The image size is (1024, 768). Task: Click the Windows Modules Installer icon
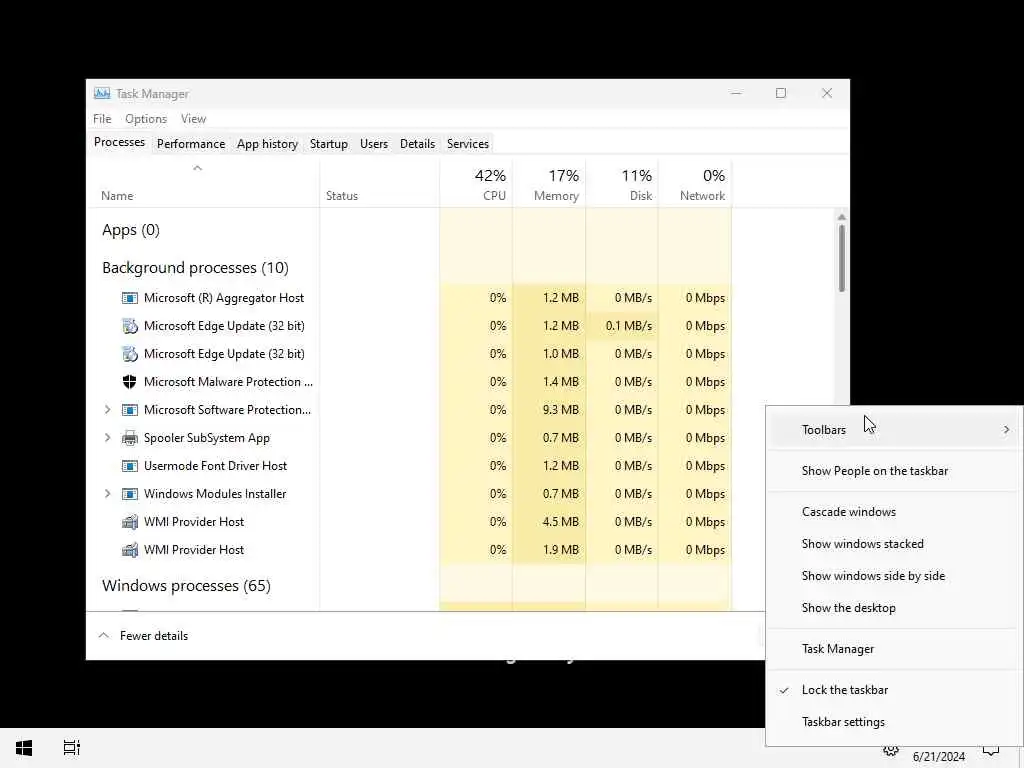130,494
